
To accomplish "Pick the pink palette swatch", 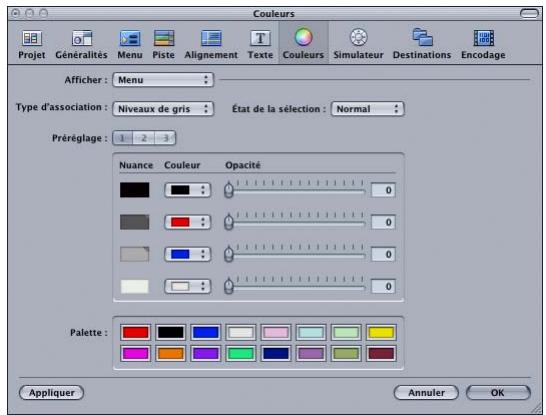I will tap(276, 332).
